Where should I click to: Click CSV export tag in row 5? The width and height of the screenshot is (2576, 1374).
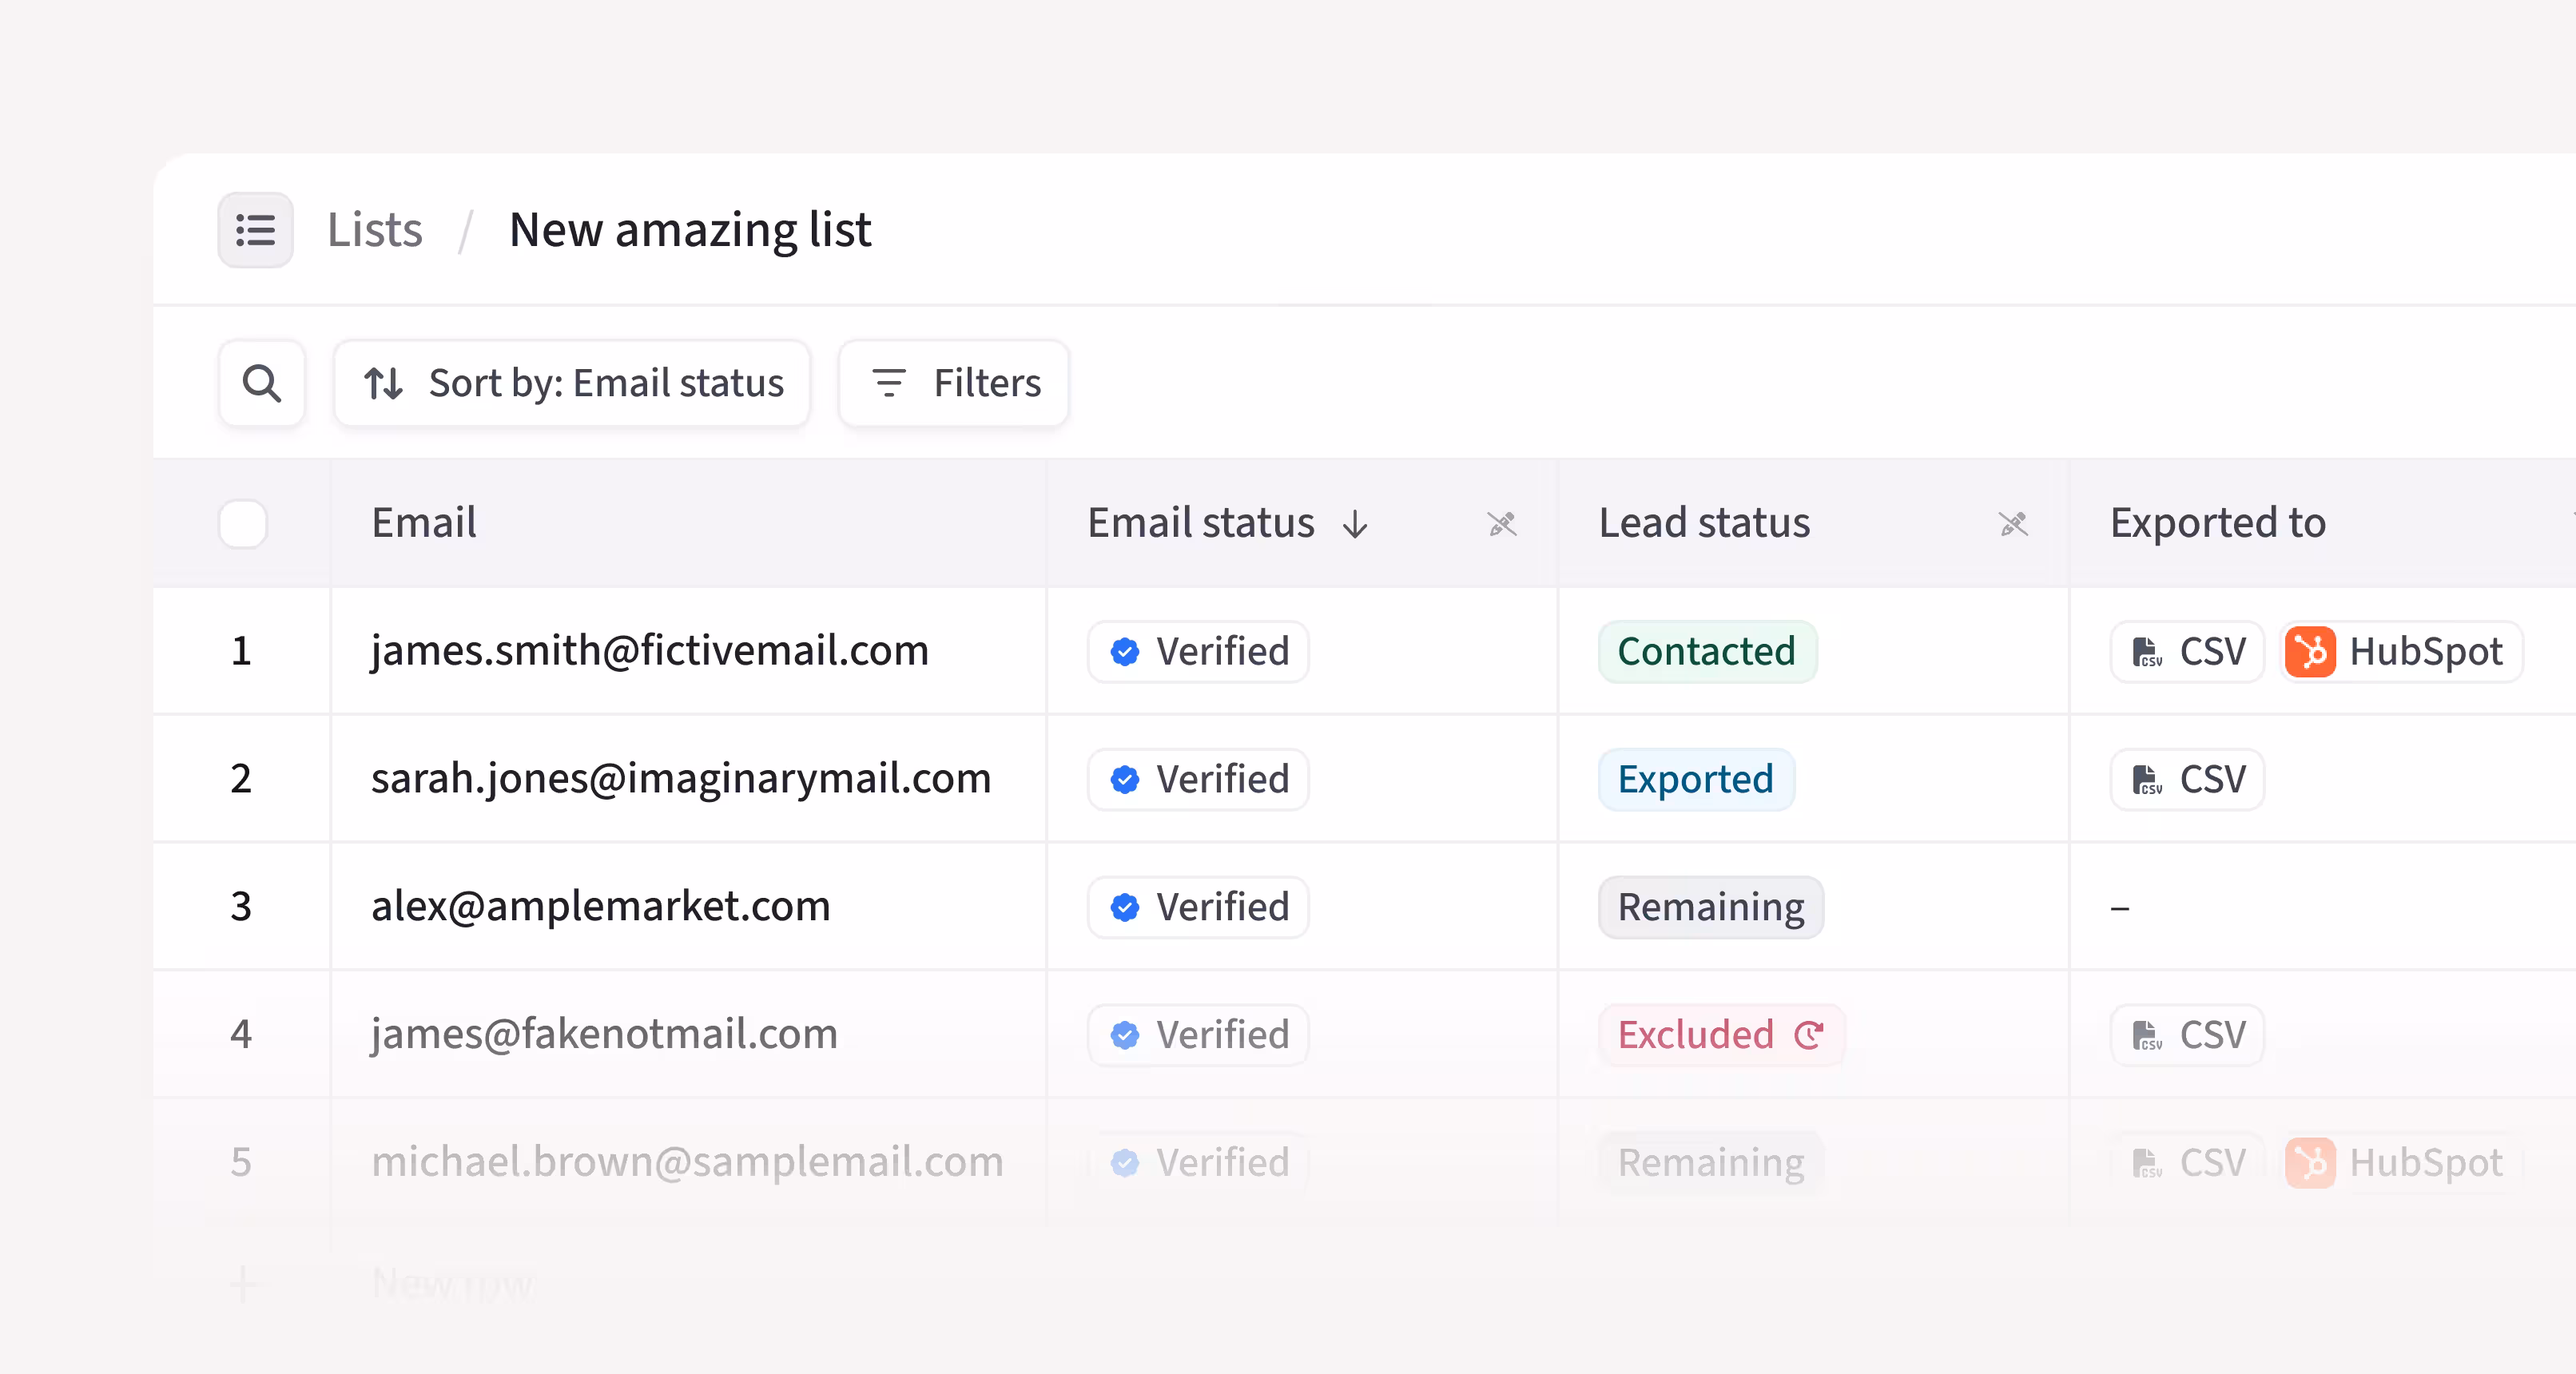coord(2187,1163)
